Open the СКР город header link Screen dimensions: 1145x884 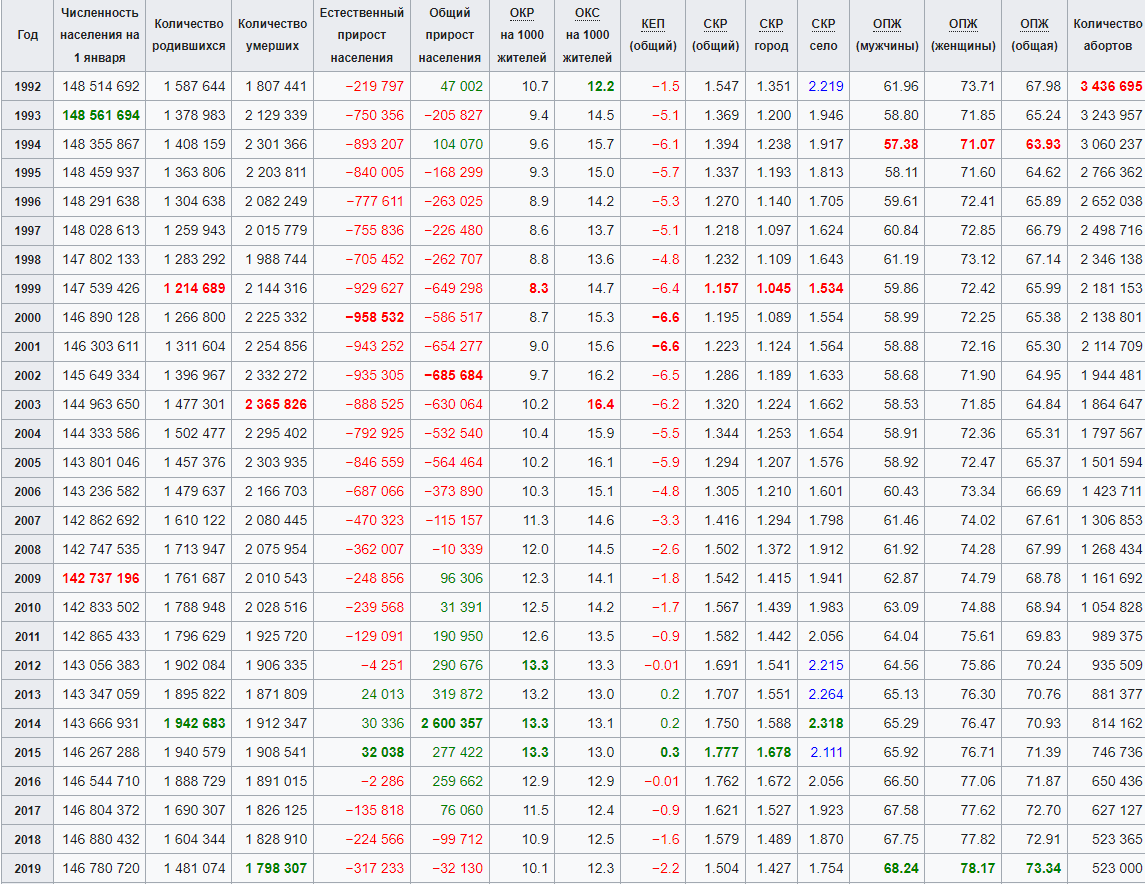[771, 24]
